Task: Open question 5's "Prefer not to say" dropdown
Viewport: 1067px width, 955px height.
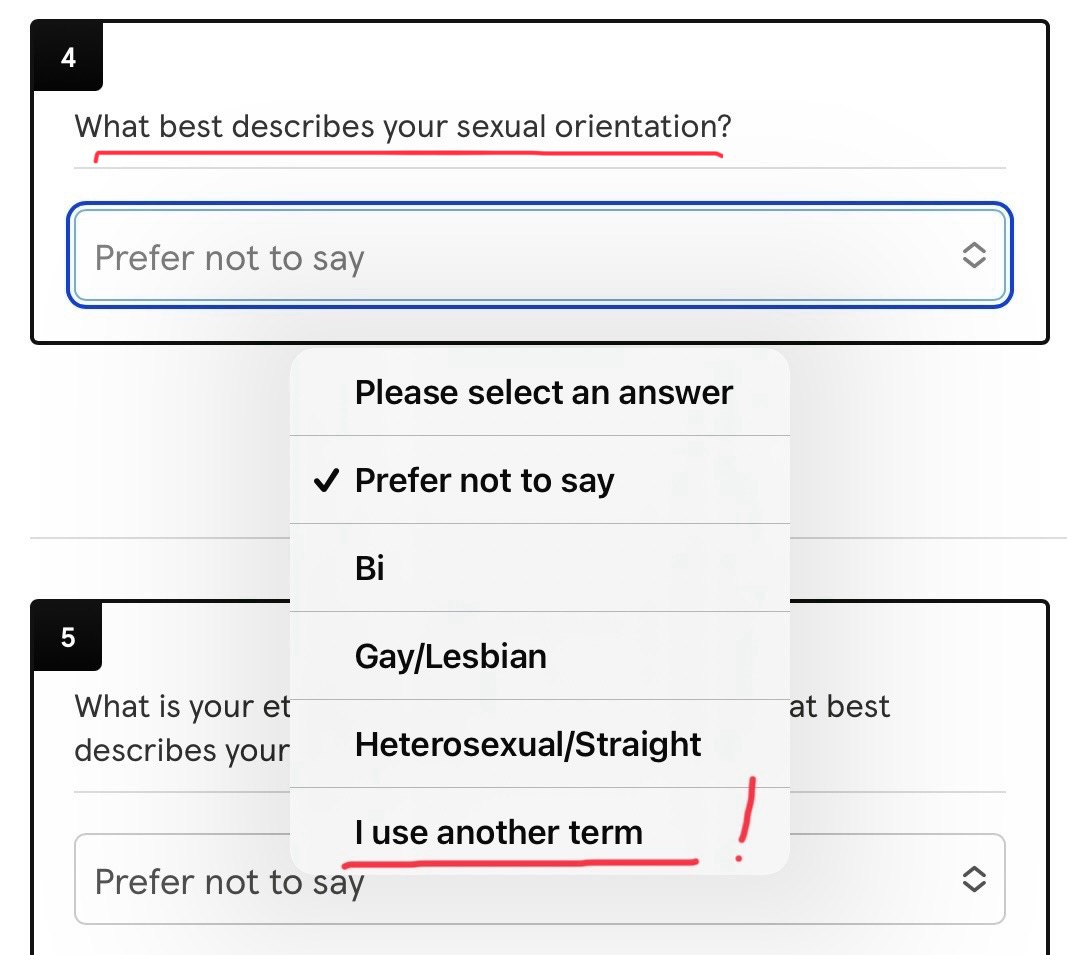Action: pos(540,879)
